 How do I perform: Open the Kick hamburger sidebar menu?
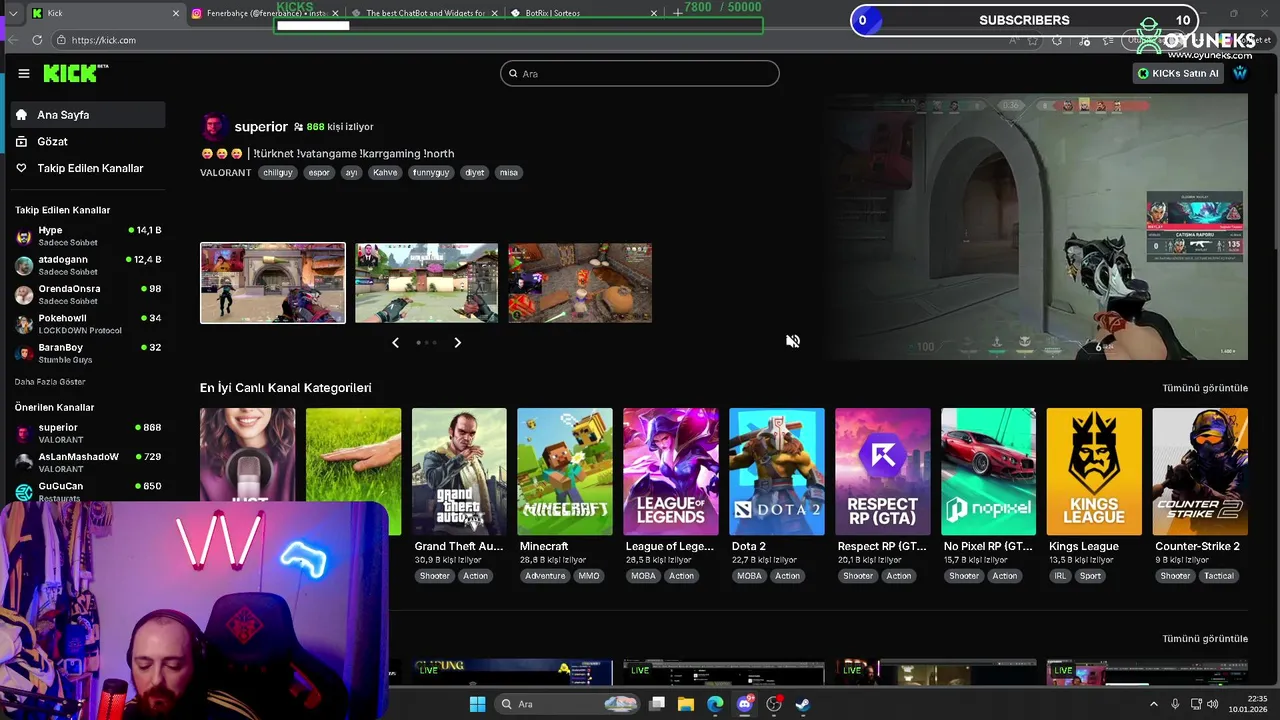tap(24, 73)
